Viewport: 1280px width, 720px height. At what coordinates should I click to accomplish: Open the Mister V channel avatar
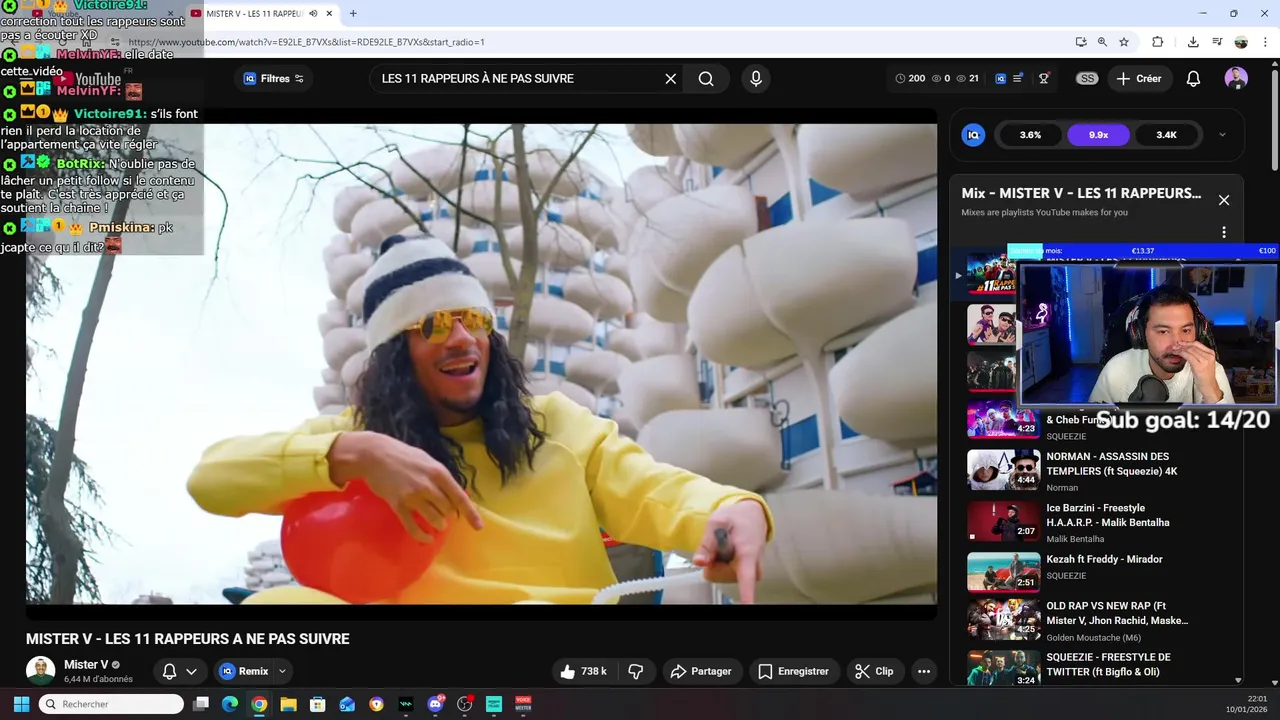point(40,671)
